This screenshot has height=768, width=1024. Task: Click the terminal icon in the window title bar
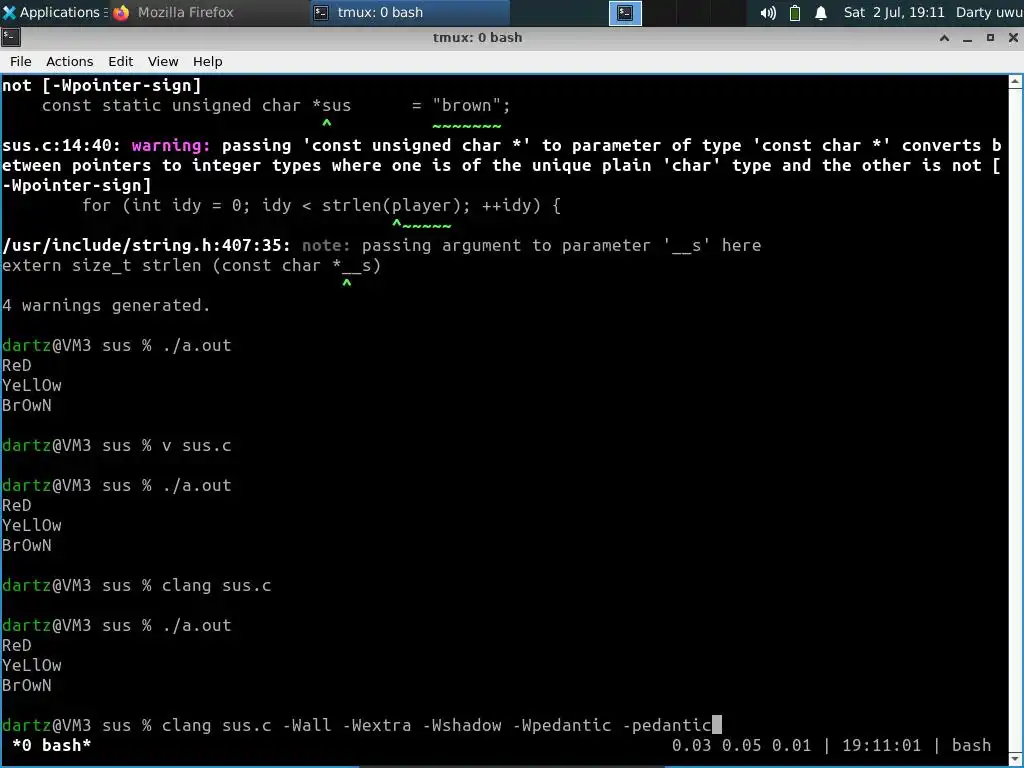click(x=10, y=38)
